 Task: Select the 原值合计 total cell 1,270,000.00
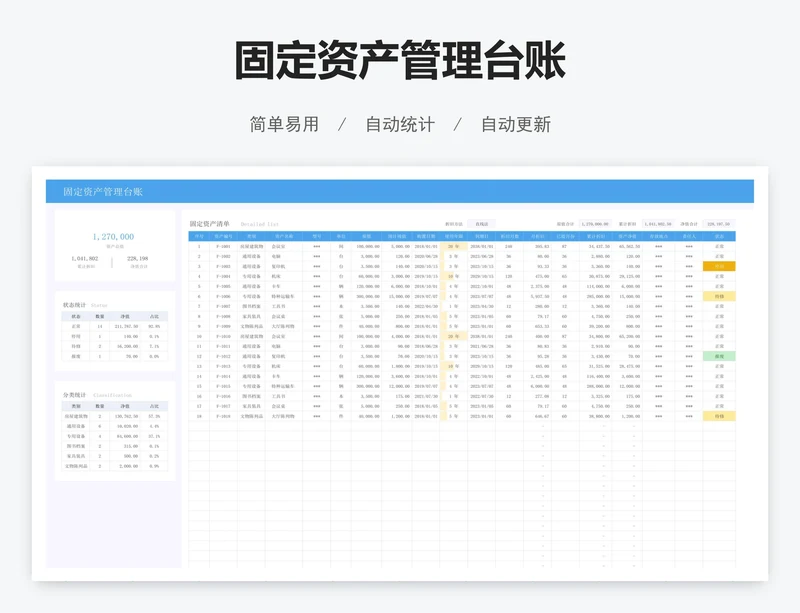[x=595, y=224]
